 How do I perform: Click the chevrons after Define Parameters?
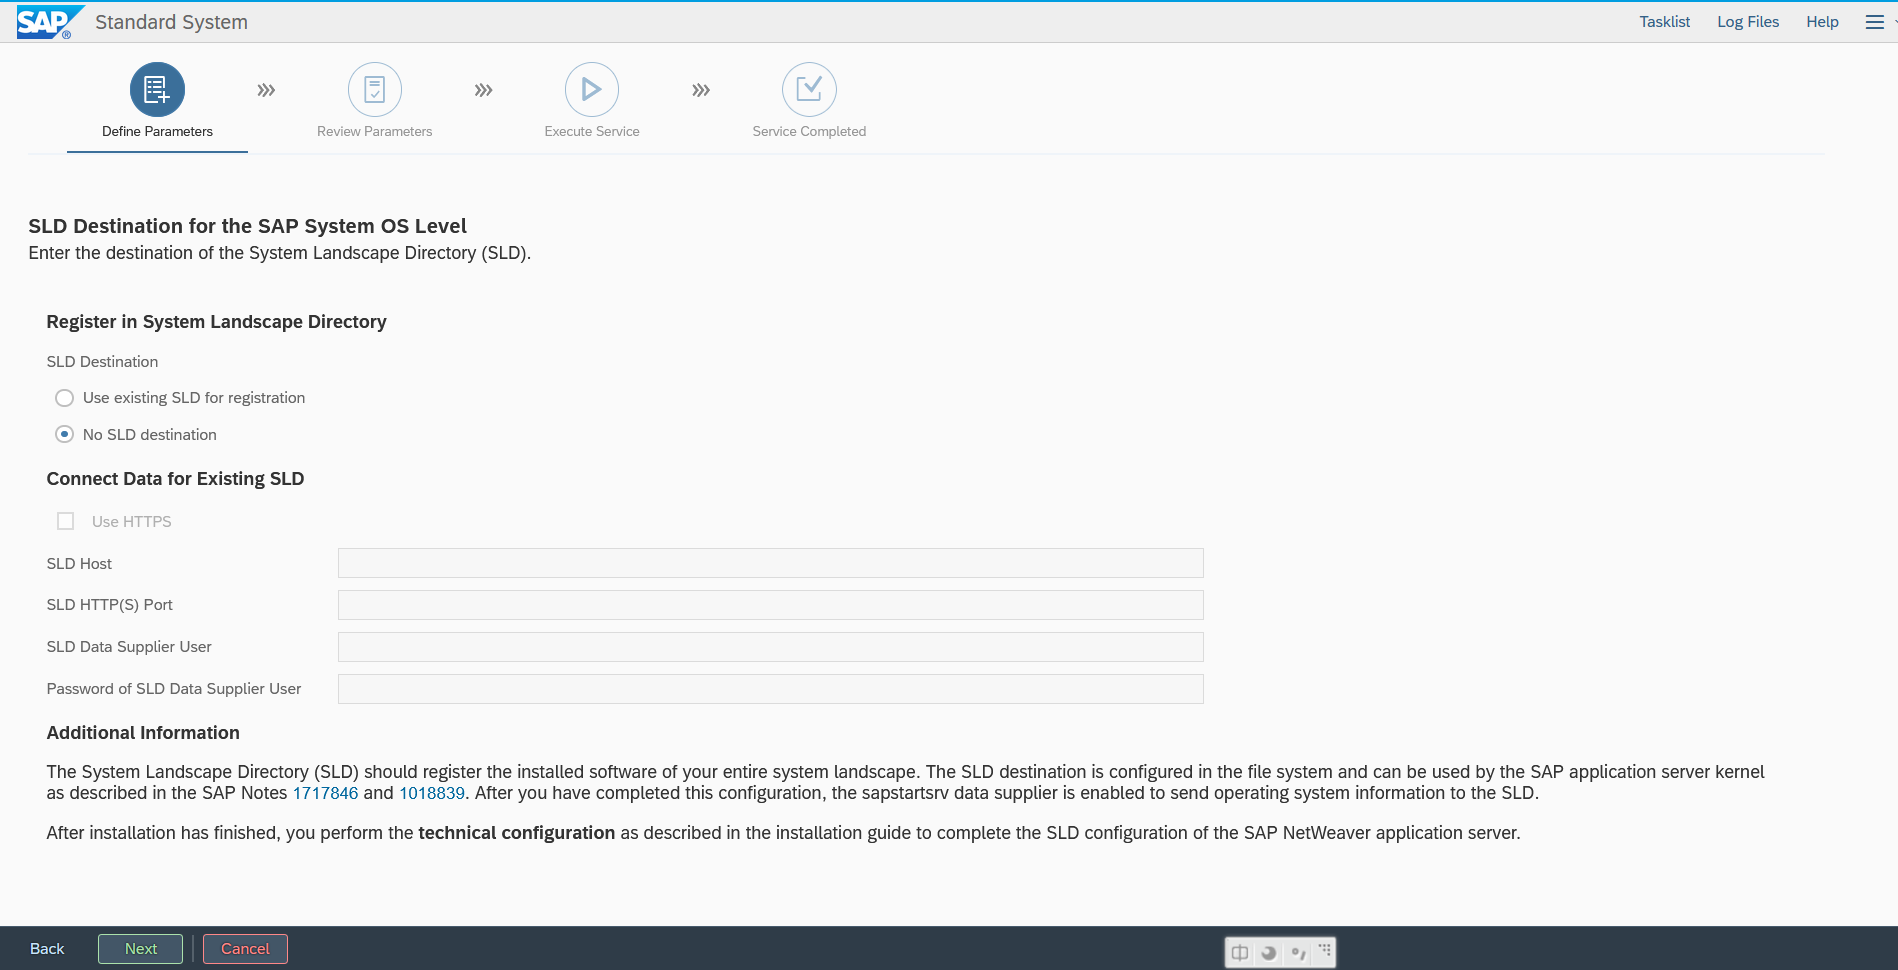266,90
